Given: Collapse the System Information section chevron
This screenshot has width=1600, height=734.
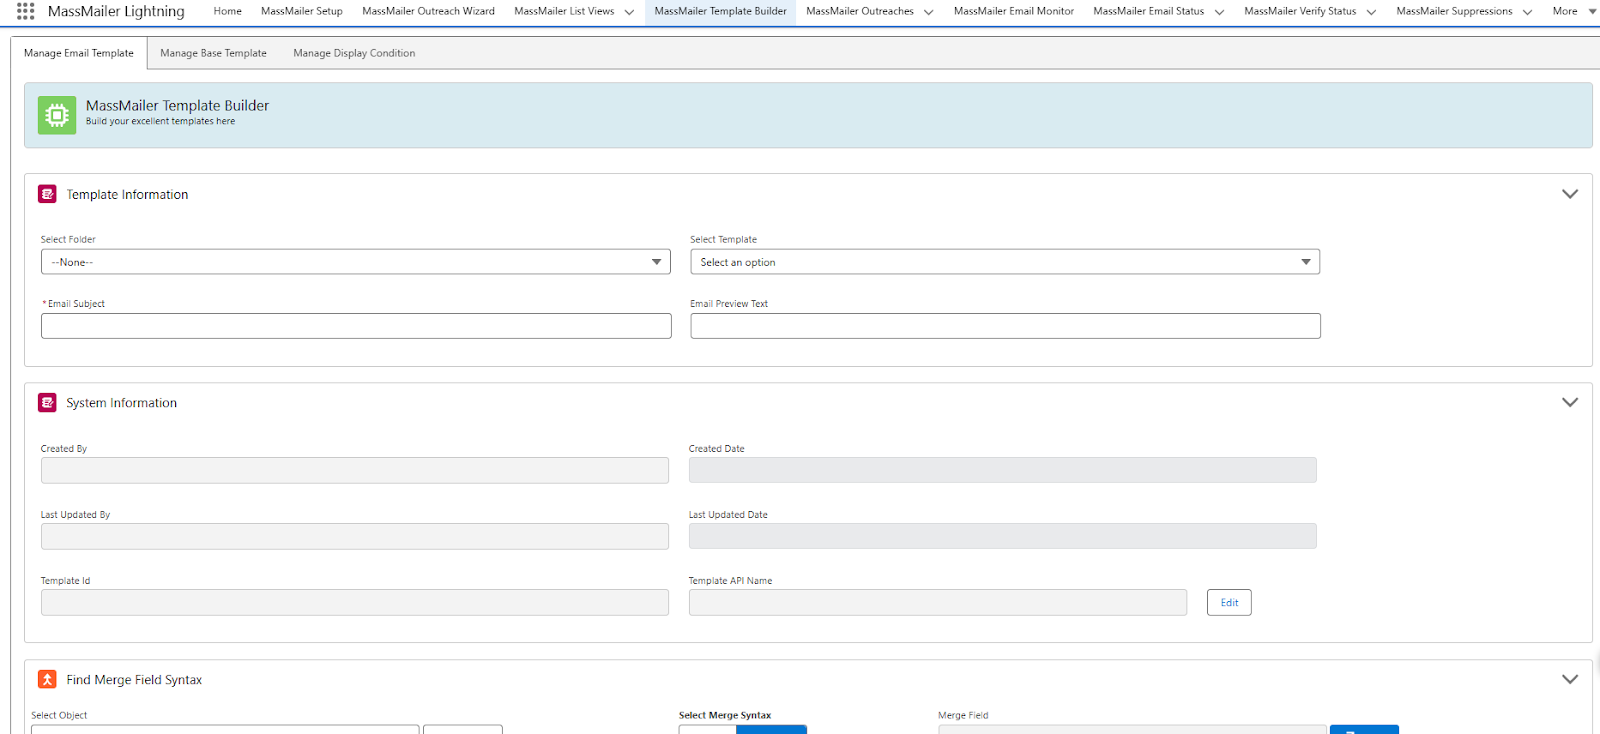Looking at the screenshot, I should 1569,402.
